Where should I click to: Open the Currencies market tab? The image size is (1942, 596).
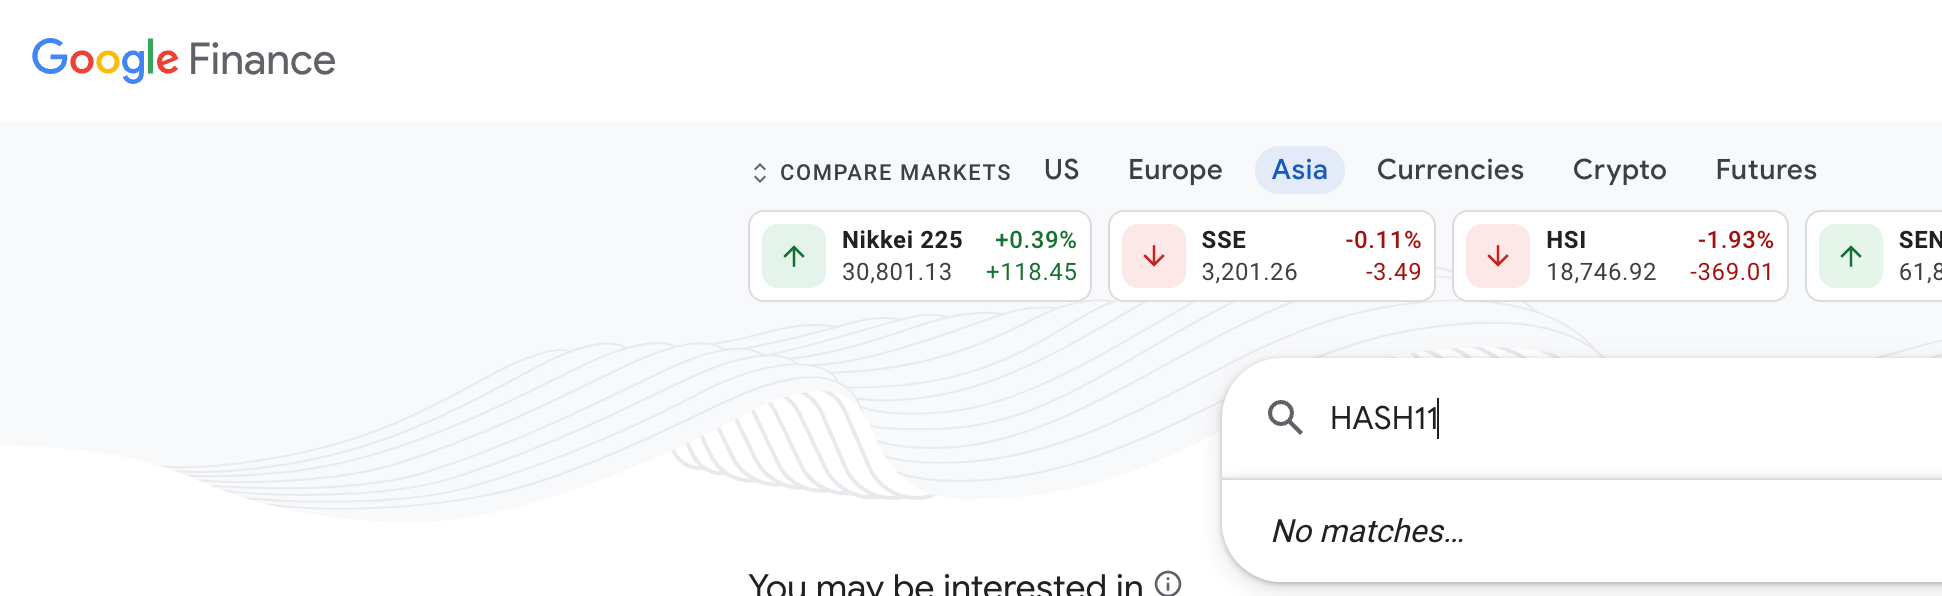1450,170
